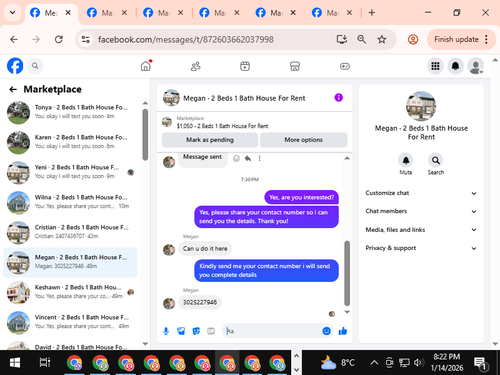
Task: React with emoji to Message sent
Action: click(236, 159)
